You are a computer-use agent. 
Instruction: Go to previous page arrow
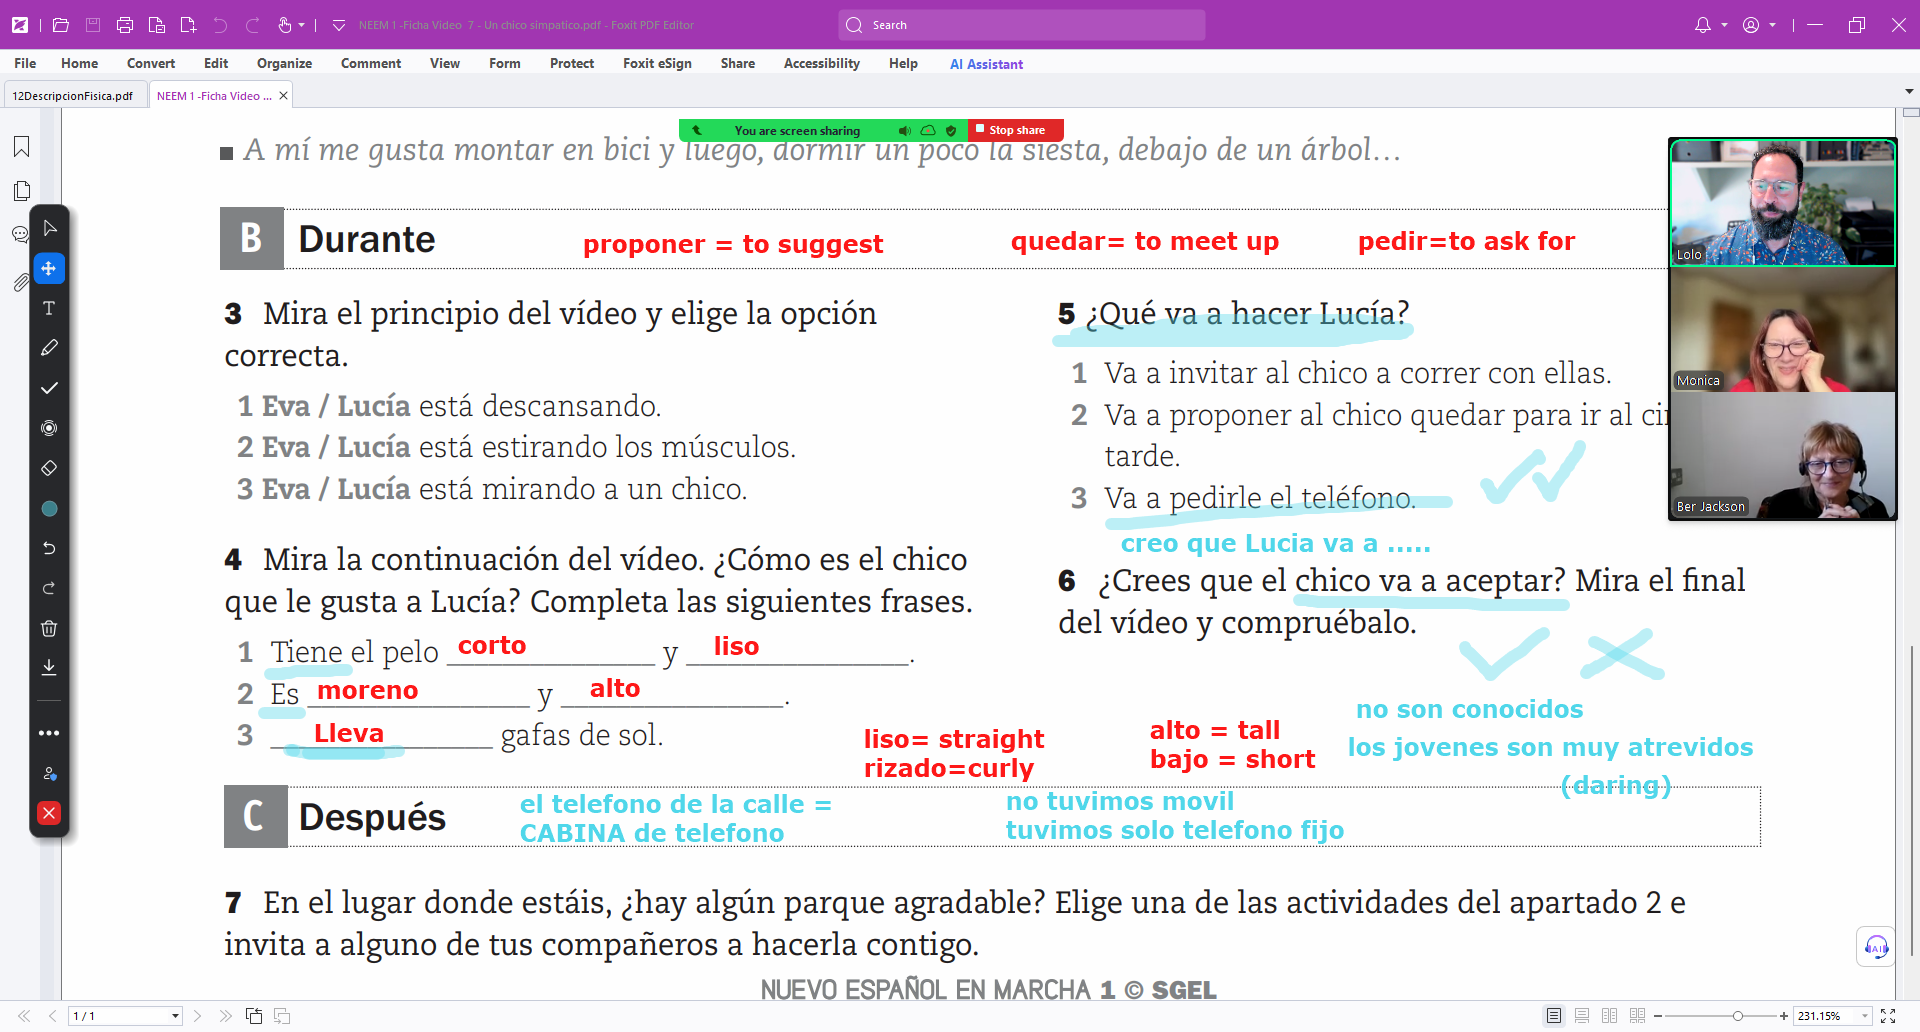click(52, 1016)
